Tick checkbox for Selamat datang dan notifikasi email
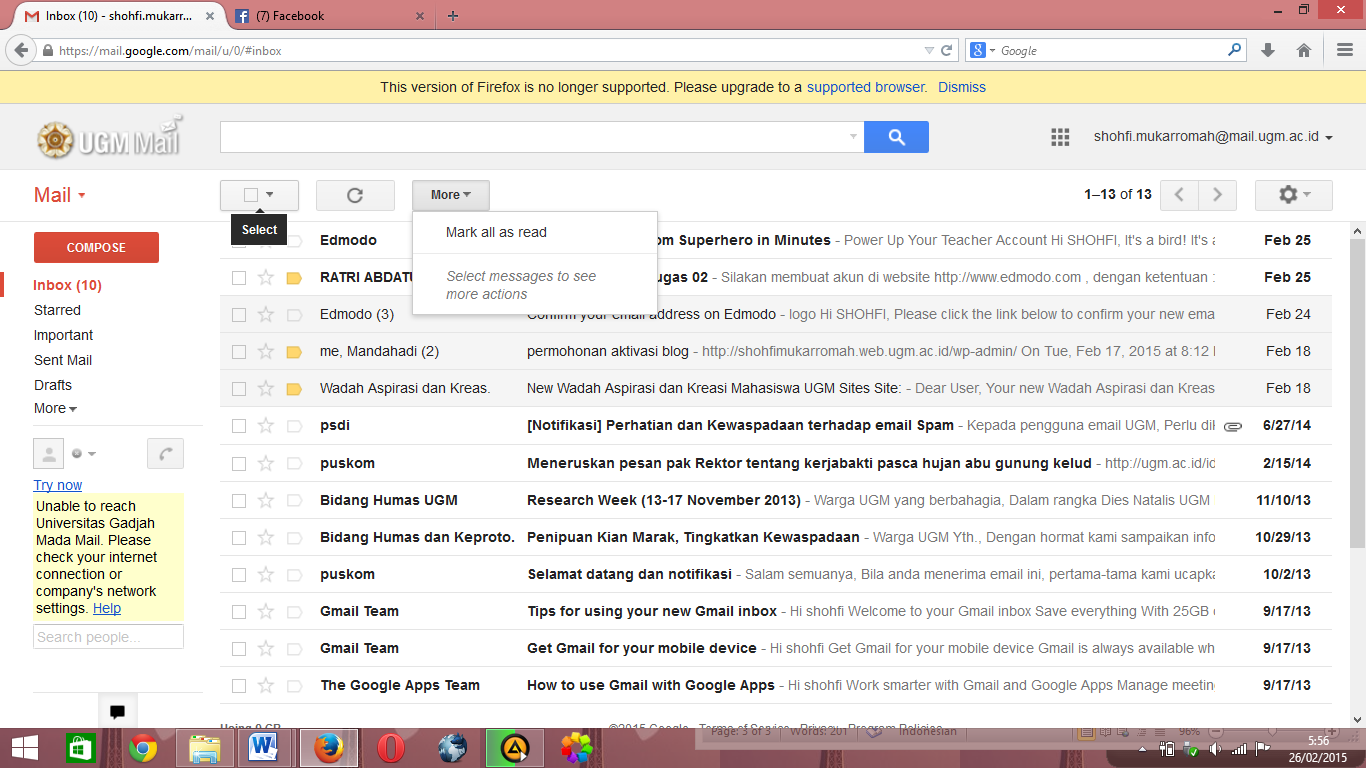This screenshot has width=1366, height=768. pos(239,574)
